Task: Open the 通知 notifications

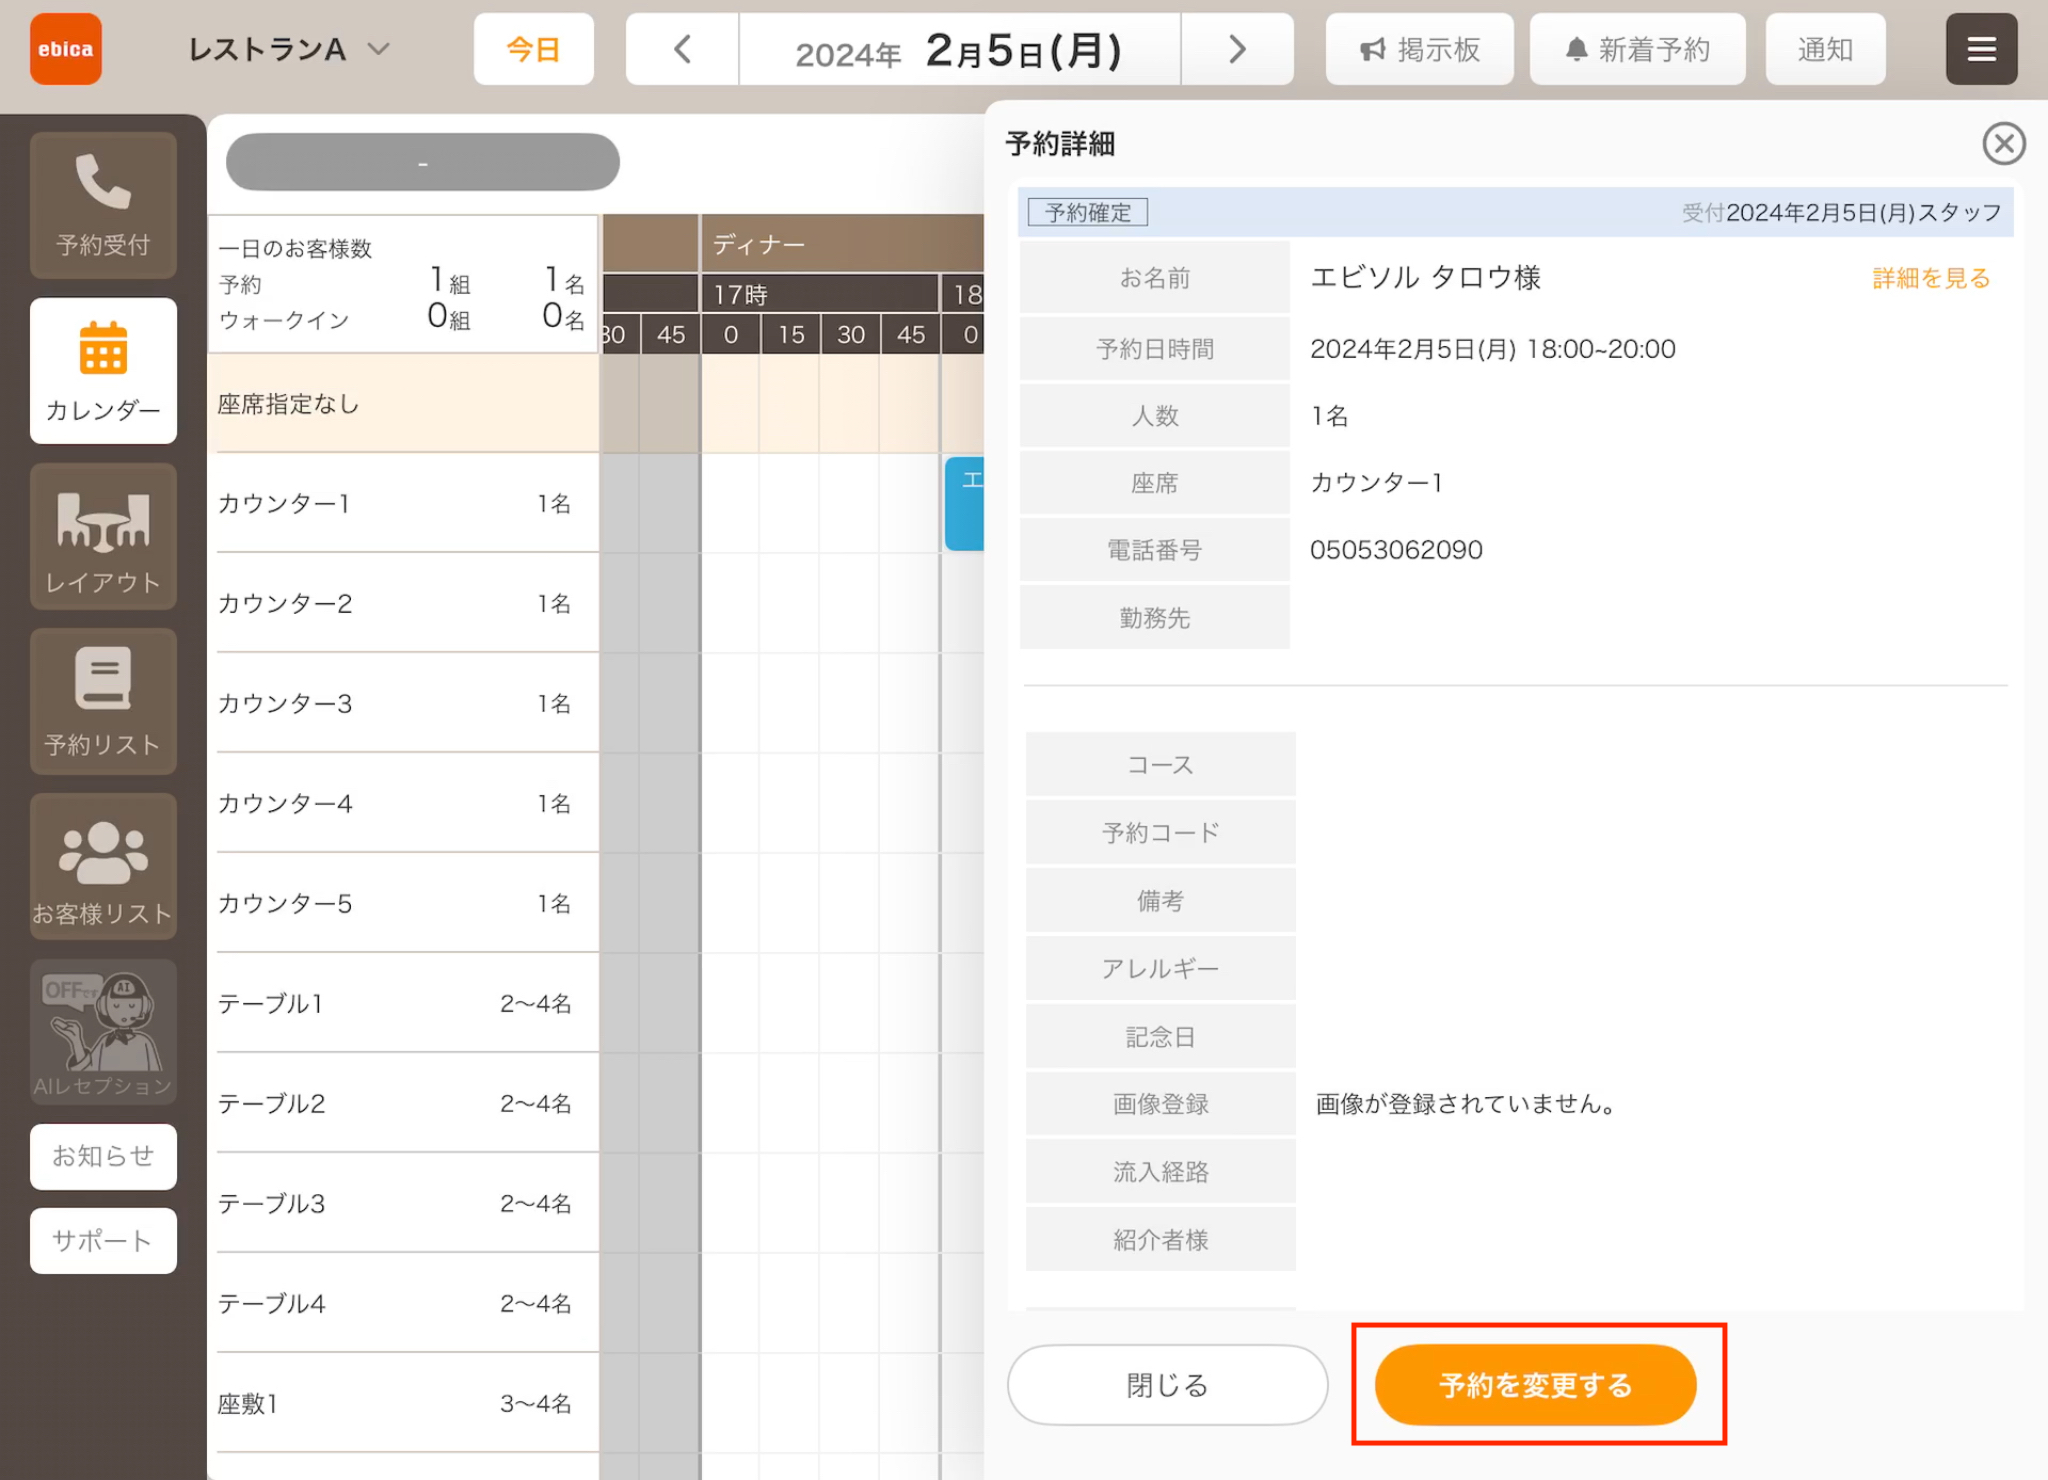Action: point(1825,49)
